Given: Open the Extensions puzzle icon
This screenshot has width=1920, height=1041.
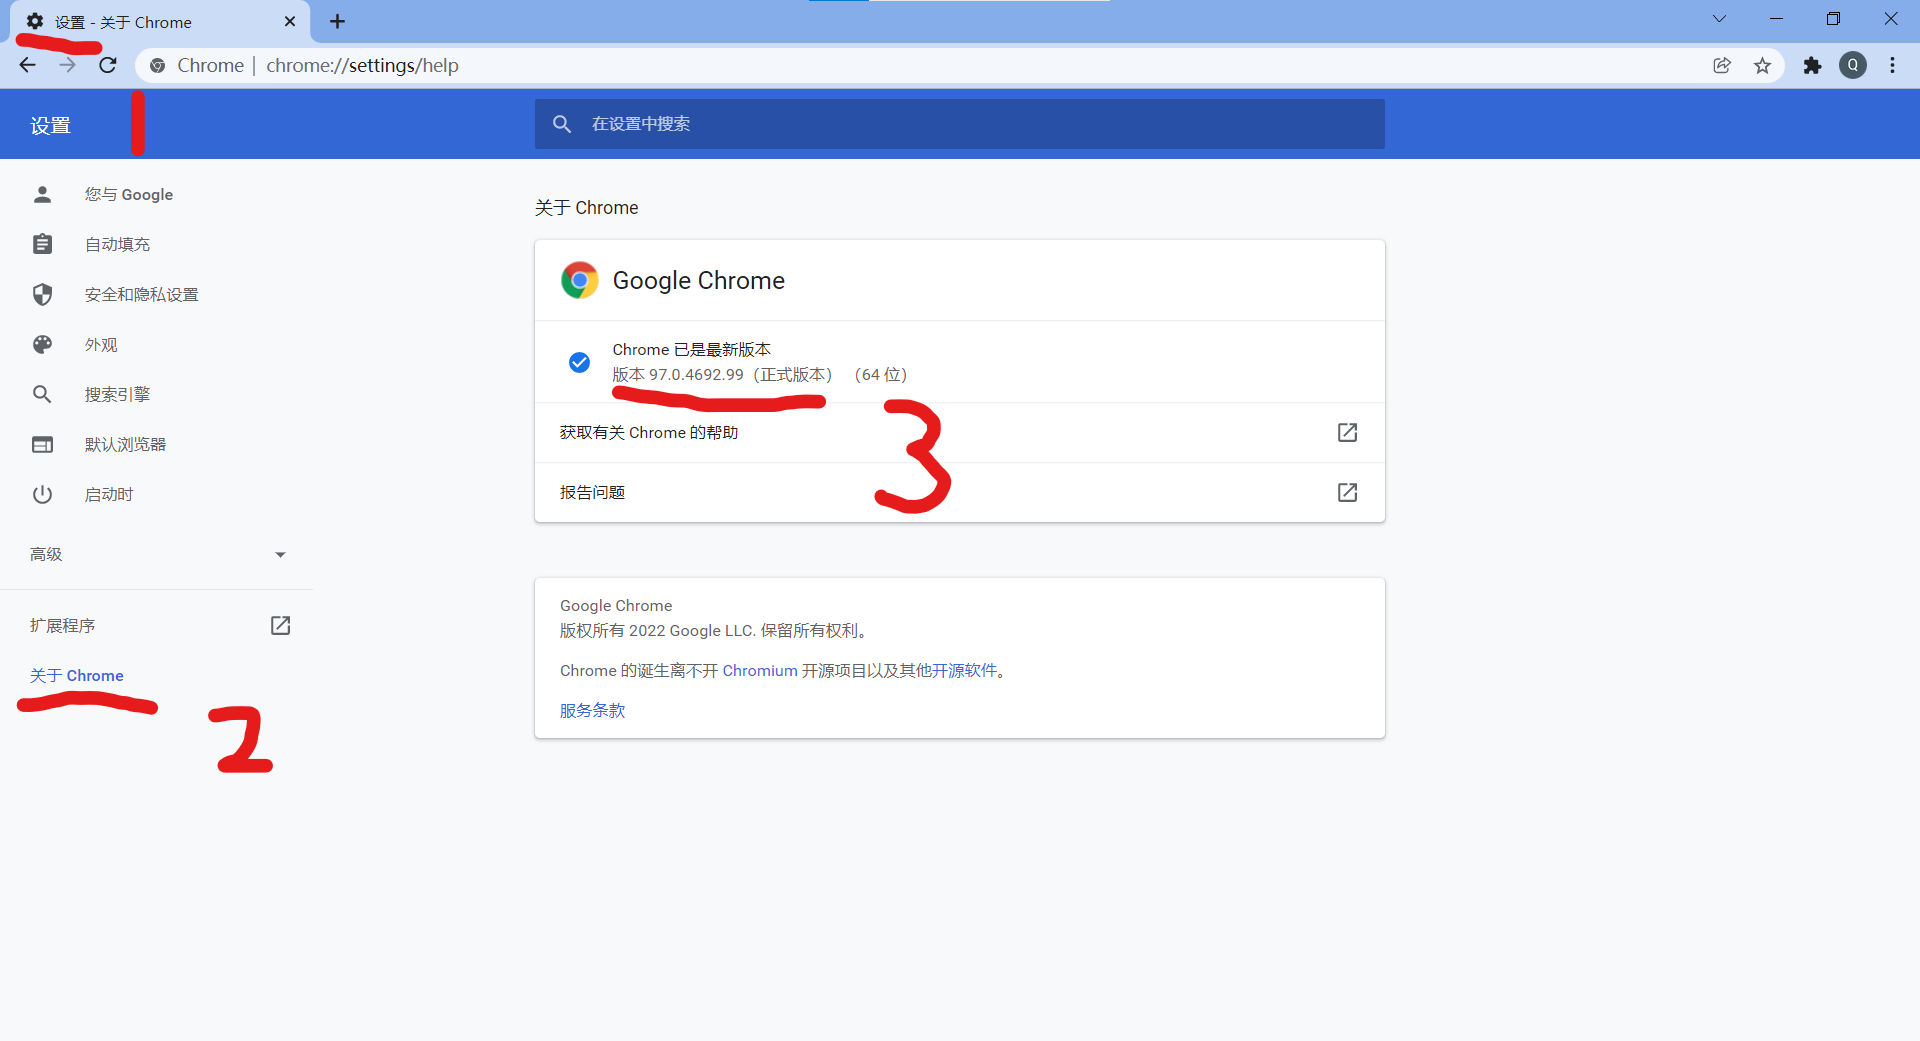Looking at the screenshot, I should point(1812,65).
